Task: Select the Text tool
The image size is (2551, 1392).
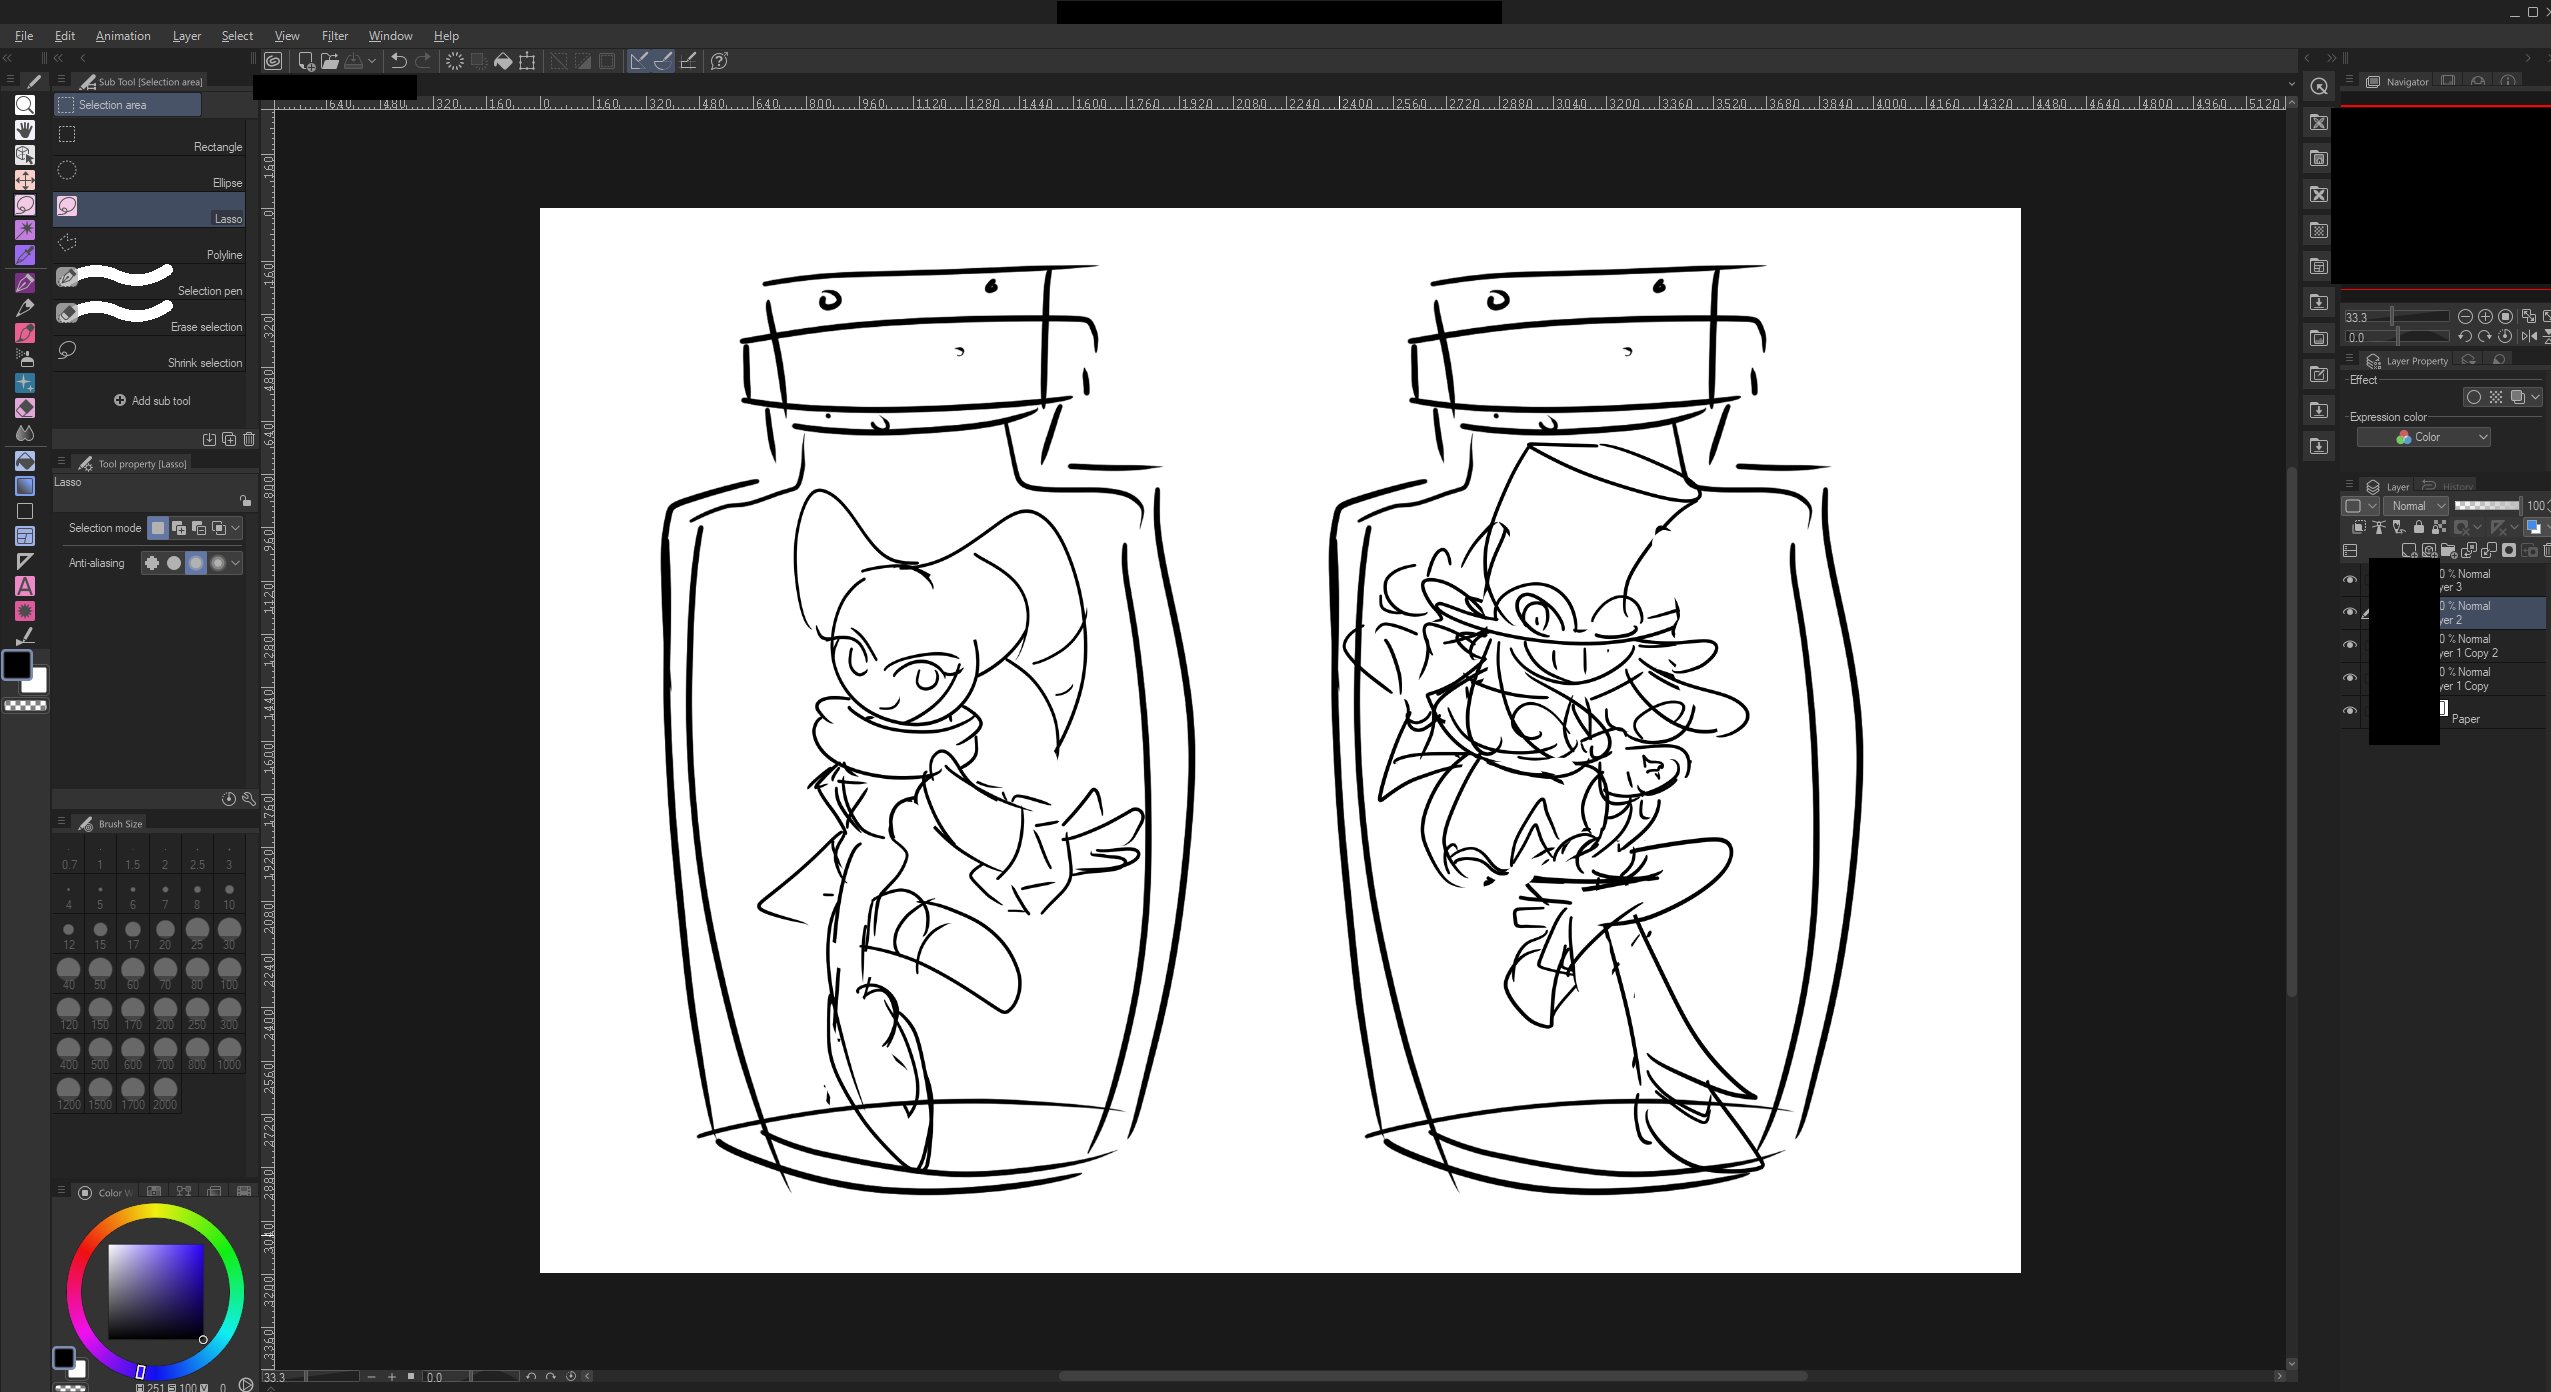Action: (25, 586)
